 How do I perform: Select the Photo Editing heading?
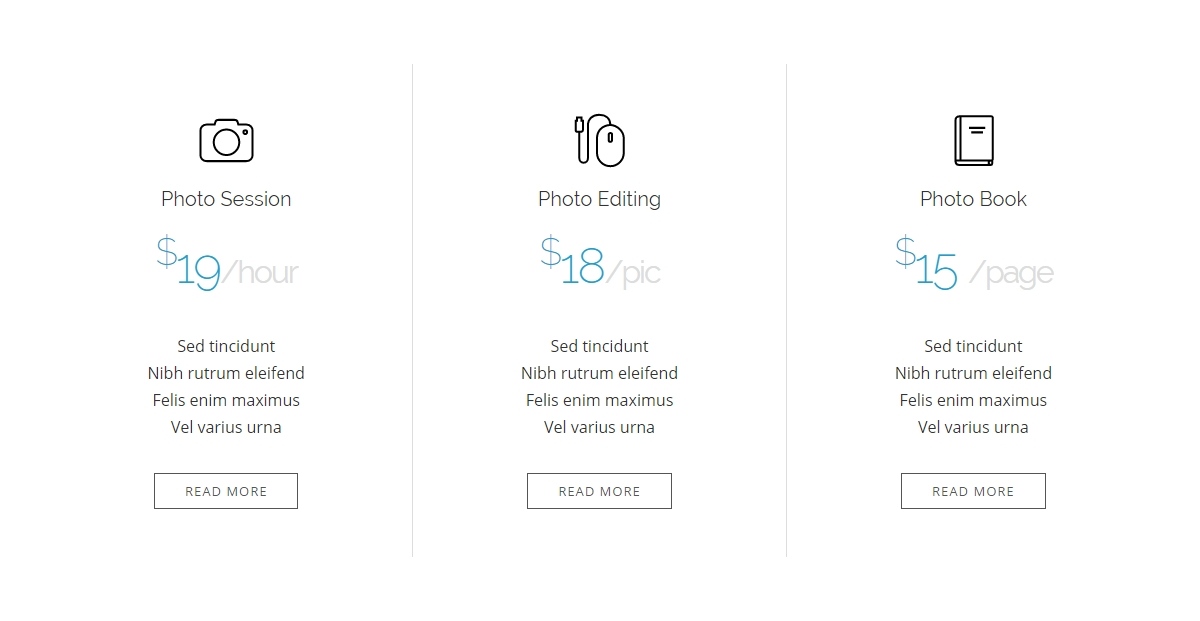point(599,199)
